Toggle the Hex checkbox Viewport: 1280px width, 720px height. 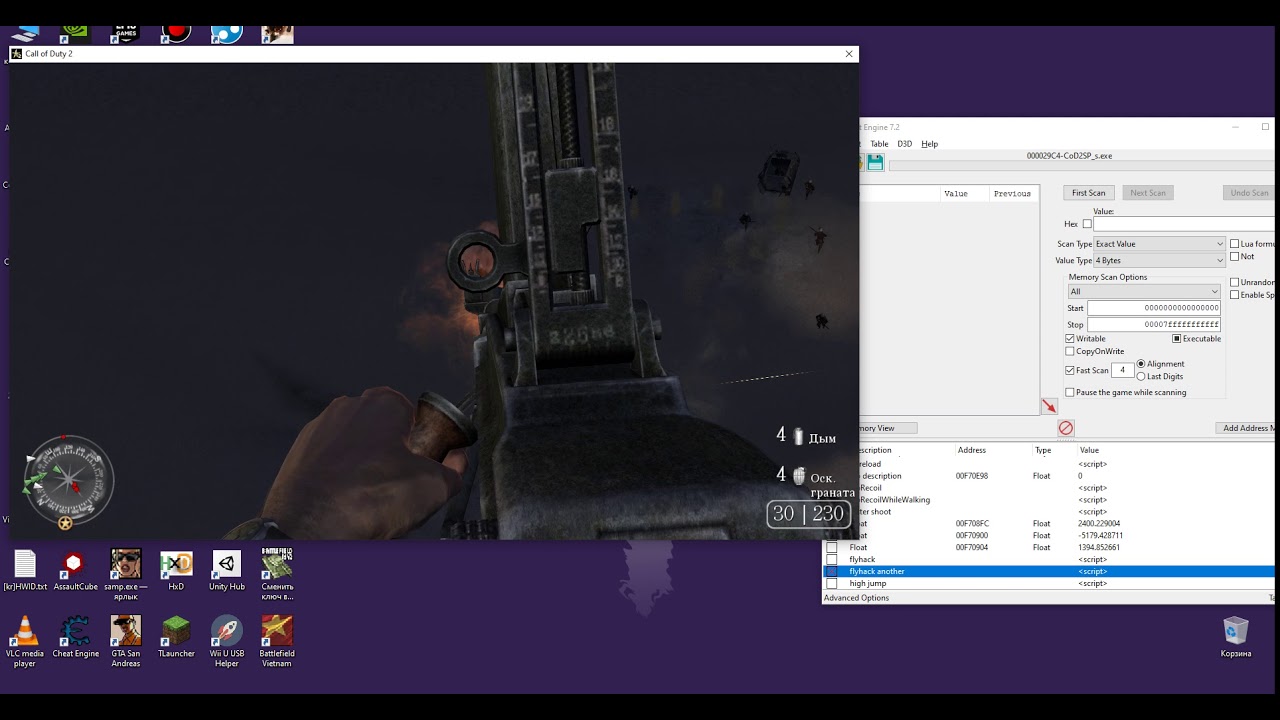click(x=1087, y=224)
